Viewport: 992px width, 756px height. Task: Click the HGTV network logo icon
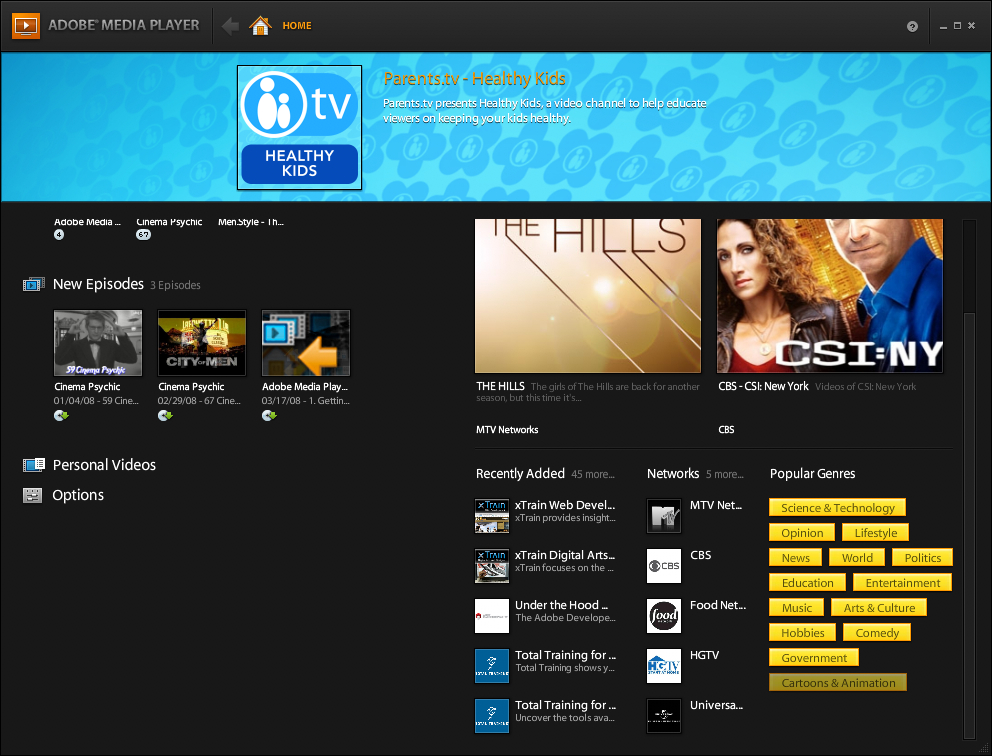(x=664, y=666)
